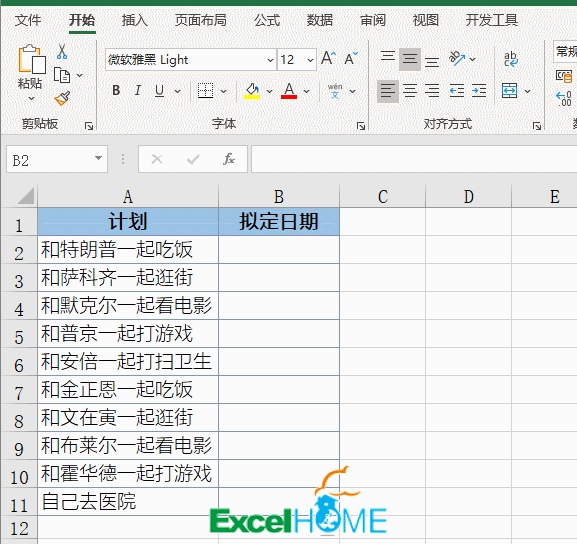Screen dimensions: 577x544
Task: Toggle Bold formatting
Action: tap(116, 90)
